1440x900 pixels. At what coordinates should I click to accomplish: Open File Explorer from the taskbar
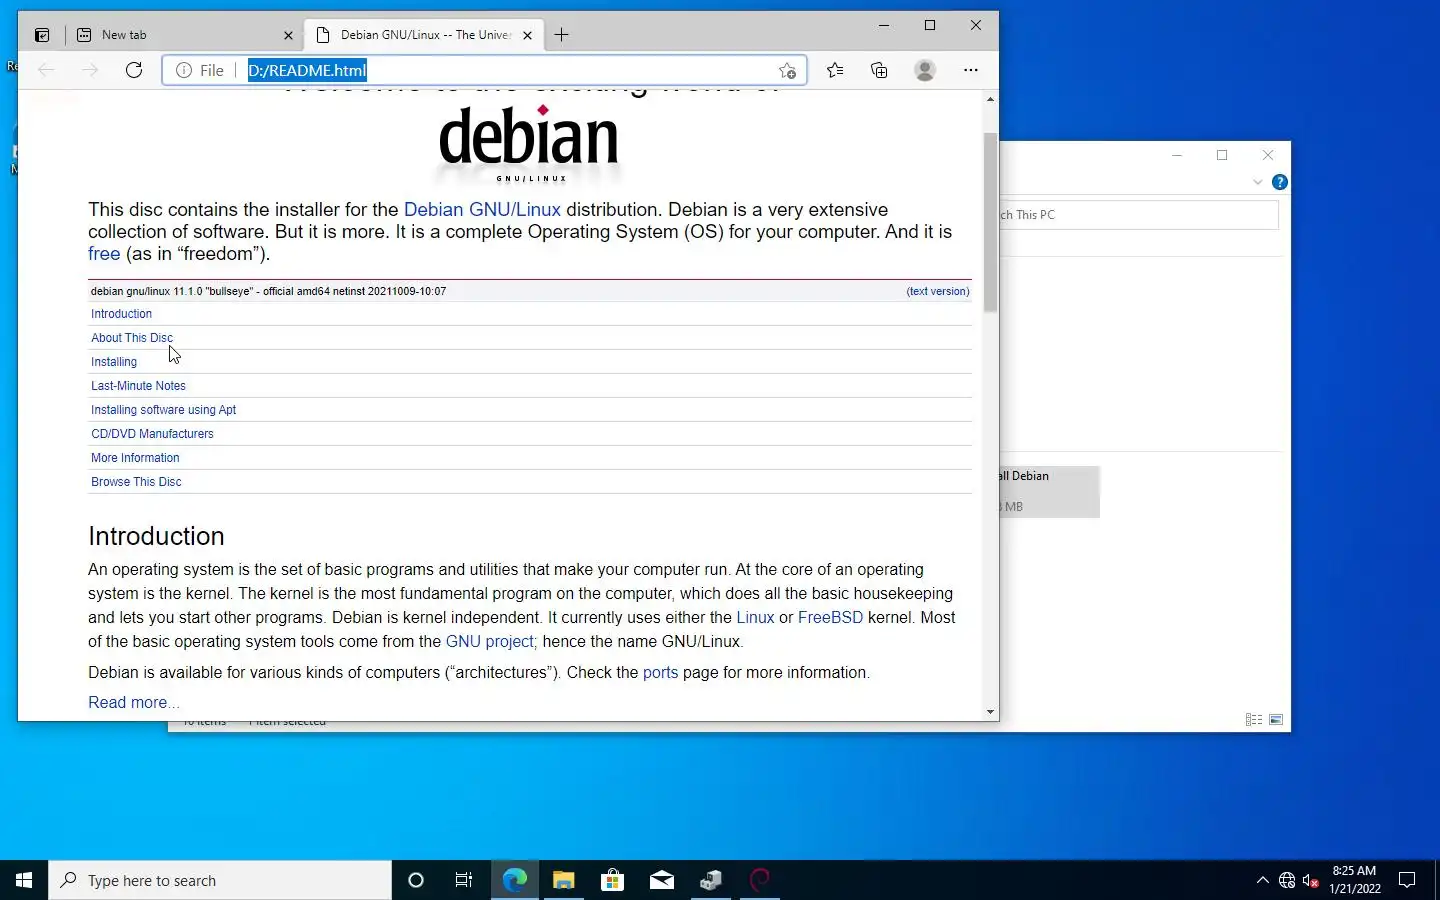tap(563, 880)
